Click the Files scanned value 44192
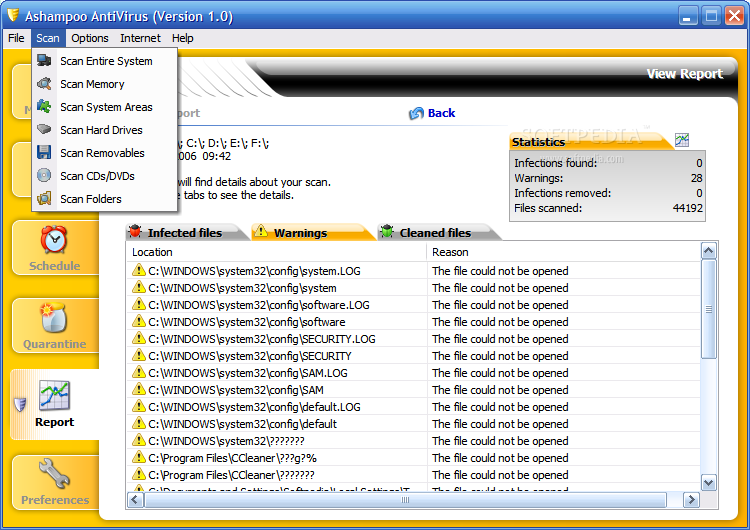The image size is (750, 530). 687,208
